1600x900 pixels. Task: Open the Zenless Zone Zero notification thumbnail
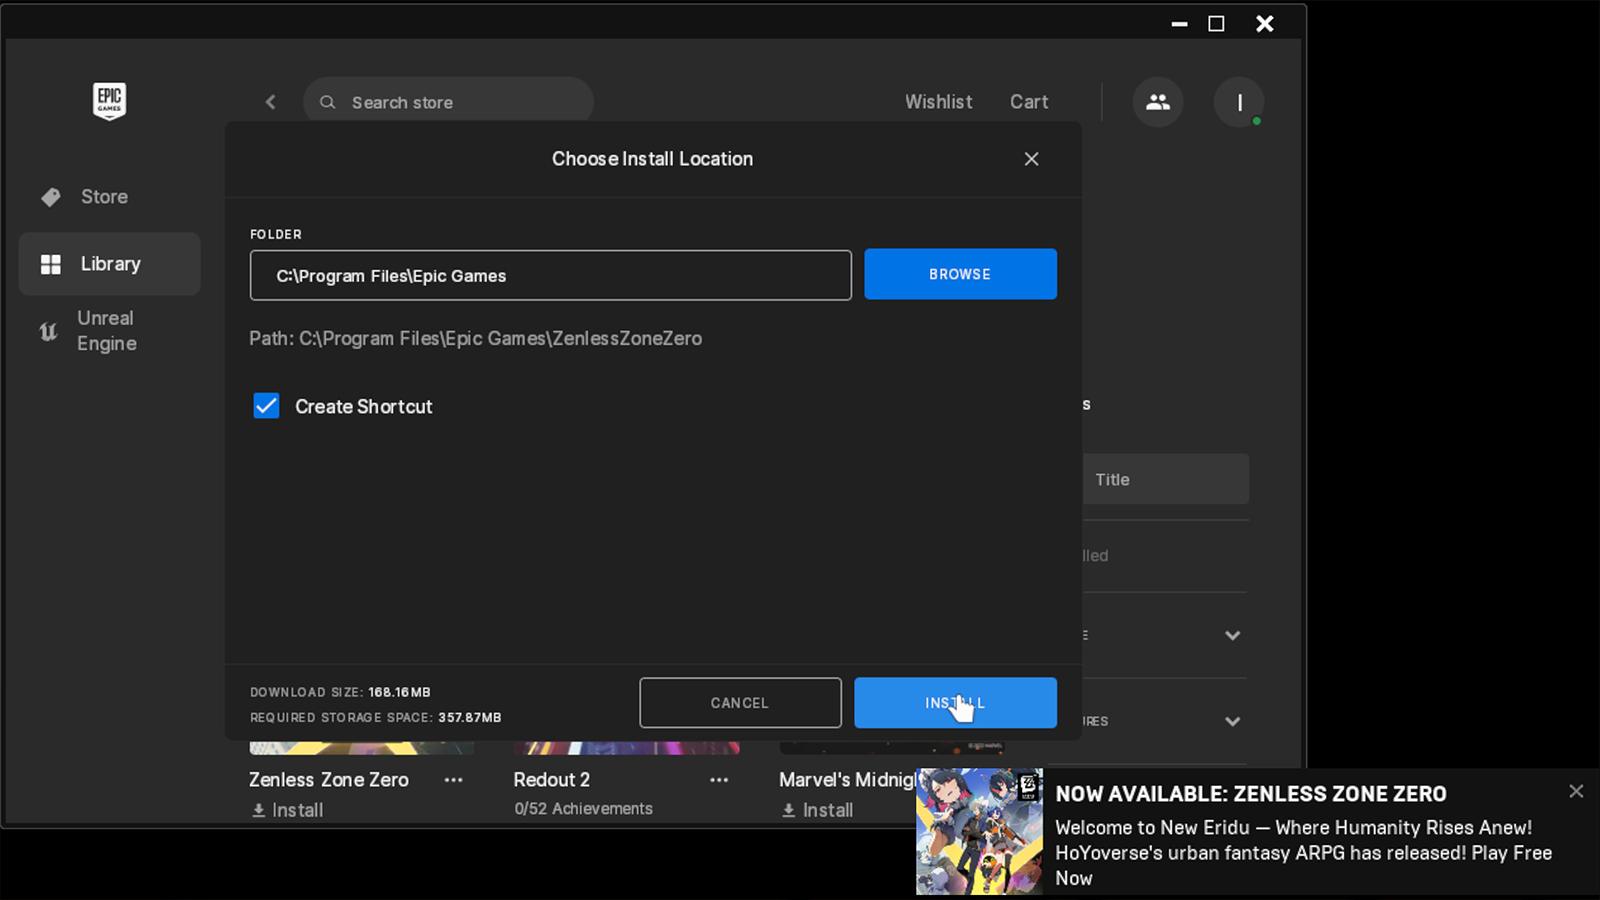click(979, 831)
